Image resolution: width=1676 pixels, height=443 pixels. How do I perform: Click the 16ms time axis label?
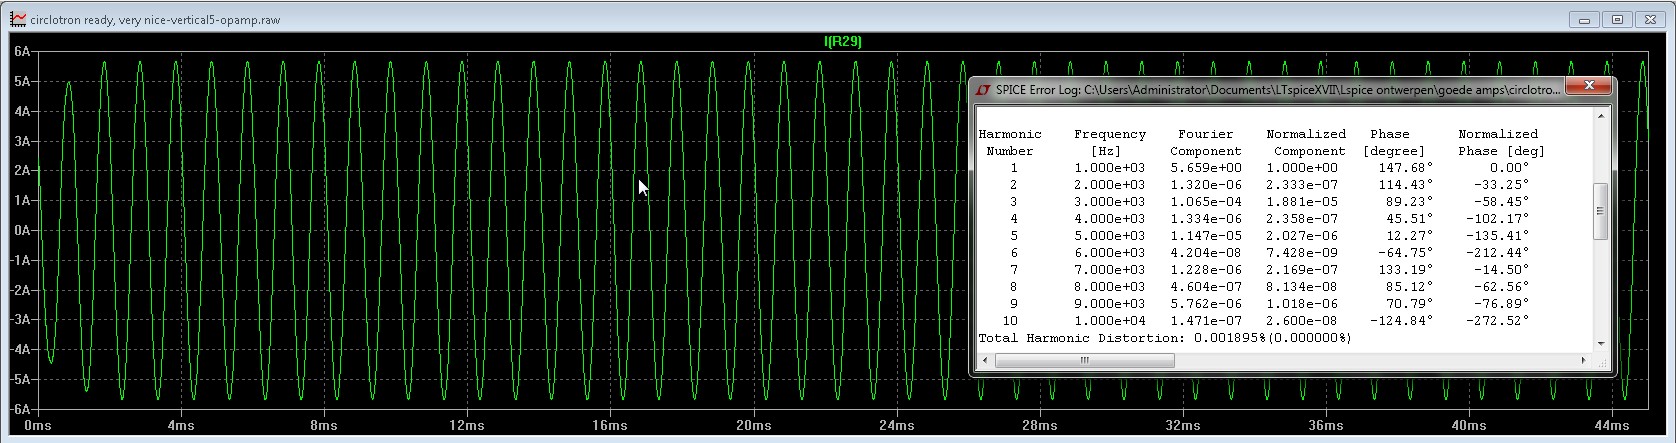(x=609, y=425)
